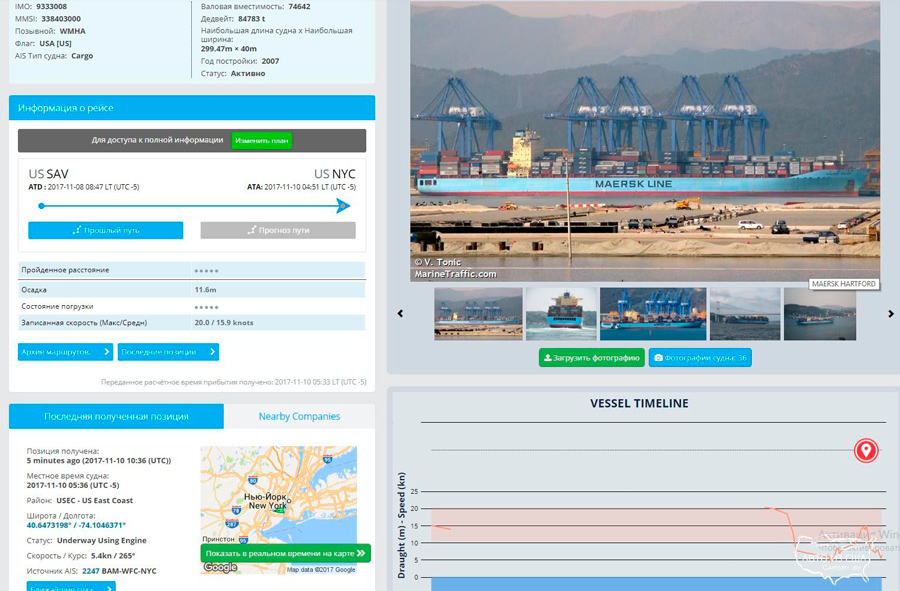Image resolution: width=900 pixels, height=591 pixels.
Task: Click the Google logo on the mini map
Action: point(220,567)
